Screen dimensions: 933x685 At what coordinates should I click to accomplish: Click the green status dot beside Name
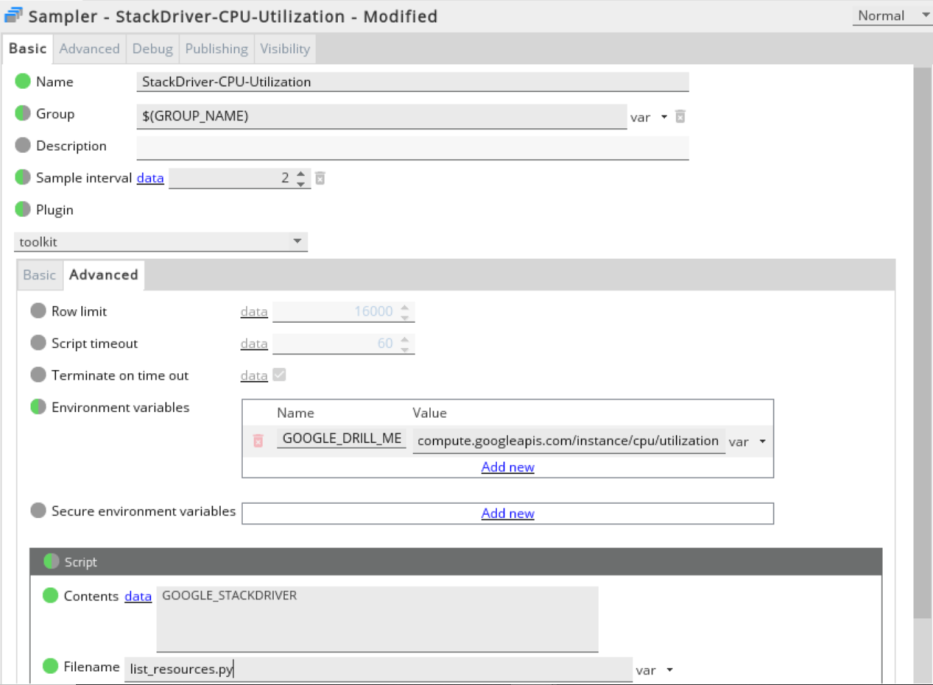(x=23, y=81)
